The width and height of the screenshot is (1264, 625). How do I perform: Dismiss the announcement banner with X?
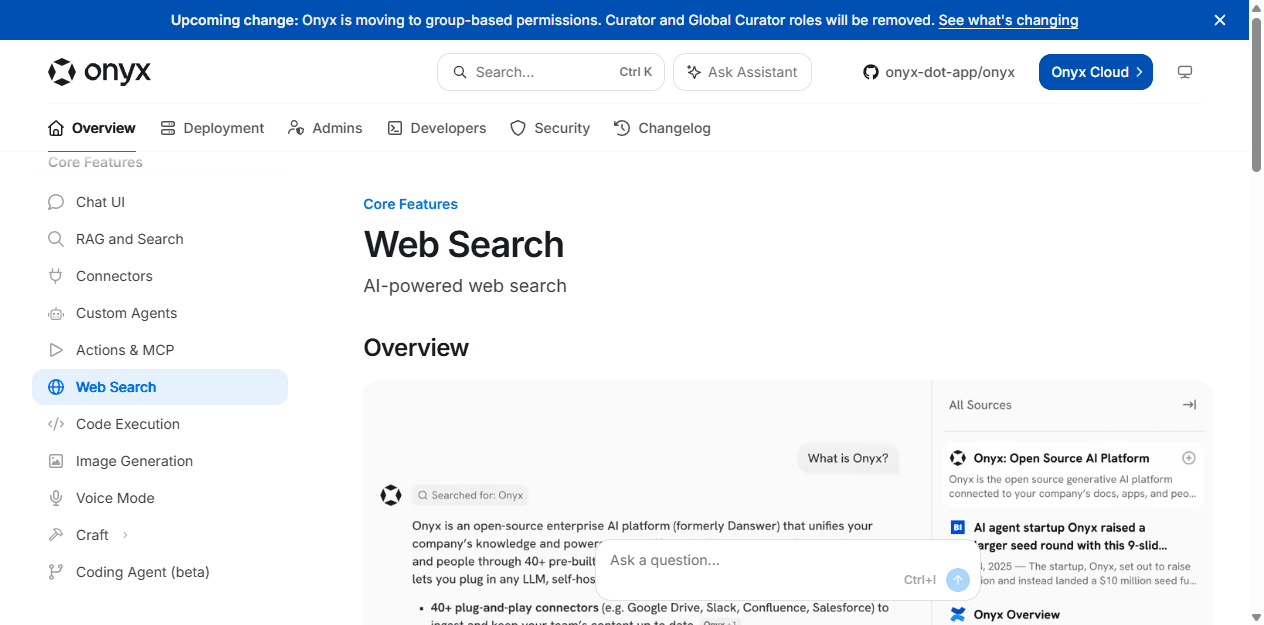1220,20
